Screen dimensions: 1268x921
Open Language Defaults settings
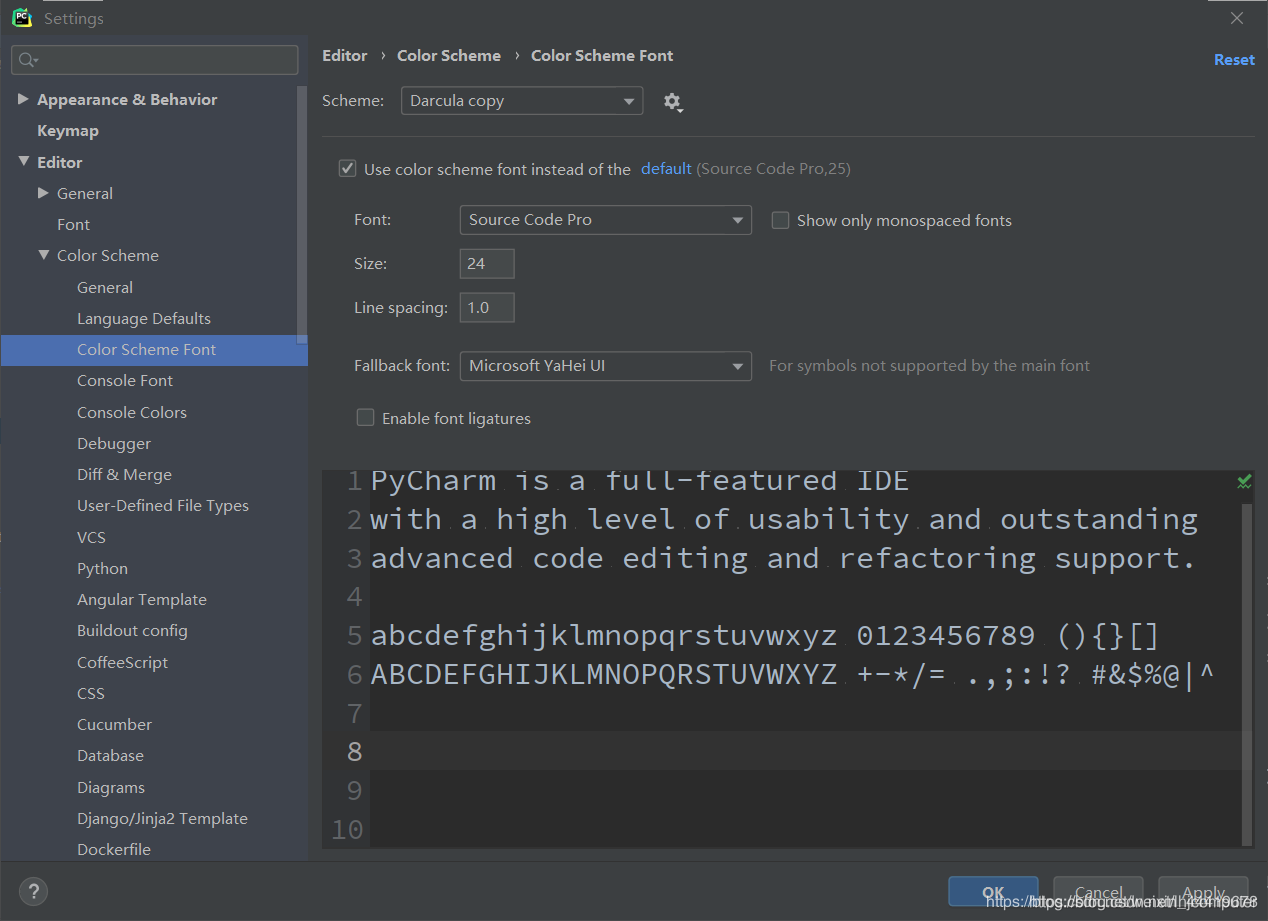(144, 318)
